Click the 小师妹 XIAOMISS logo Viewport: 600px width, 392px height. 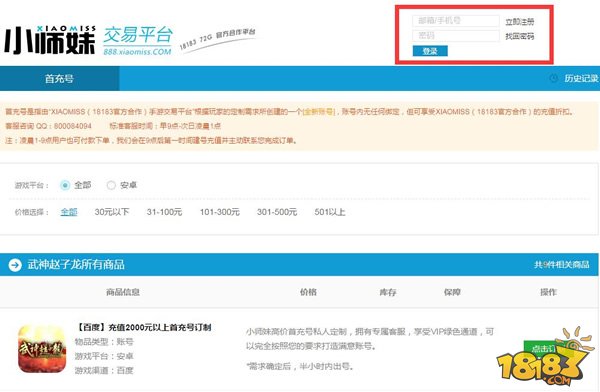click(50, 40)
